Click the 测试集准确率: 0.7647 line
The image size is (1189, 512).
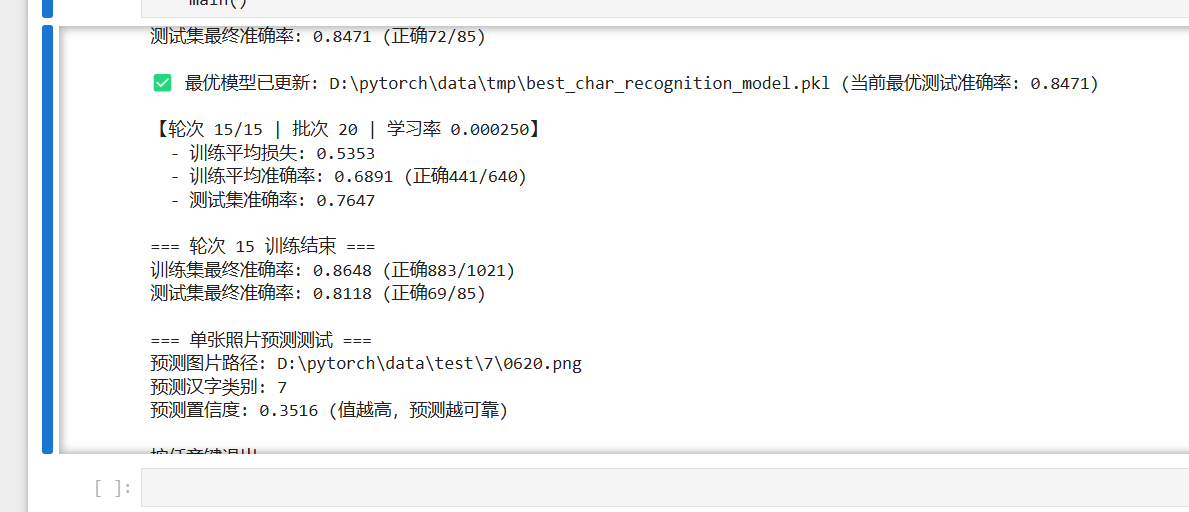(272, 200)
